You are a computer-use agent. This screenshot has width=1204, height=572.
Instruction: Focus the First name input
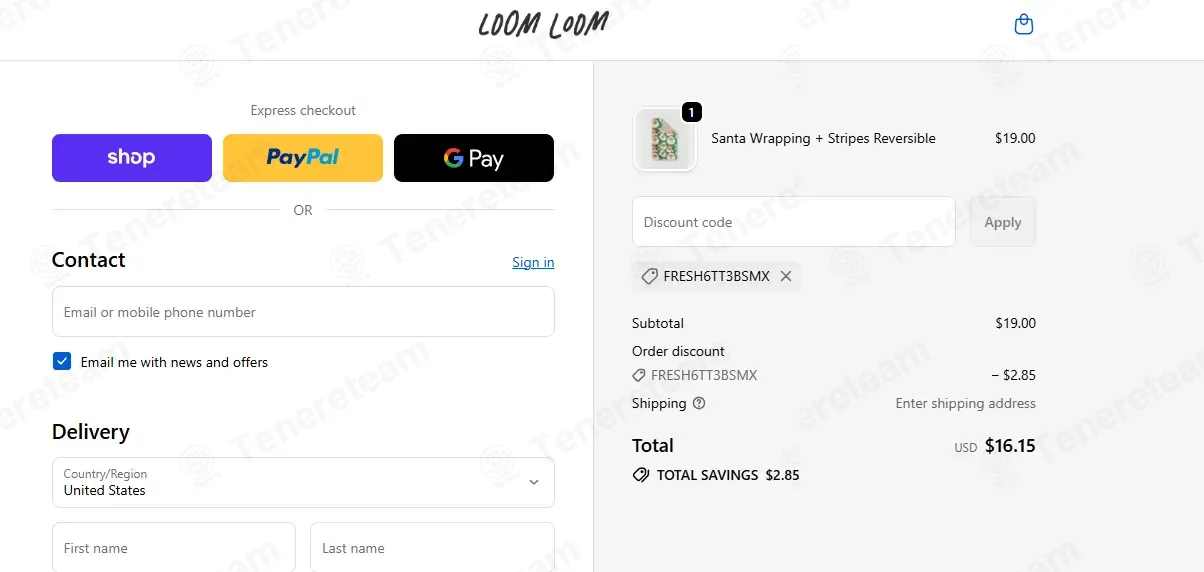pyautogui.click(x=174, y=548)
